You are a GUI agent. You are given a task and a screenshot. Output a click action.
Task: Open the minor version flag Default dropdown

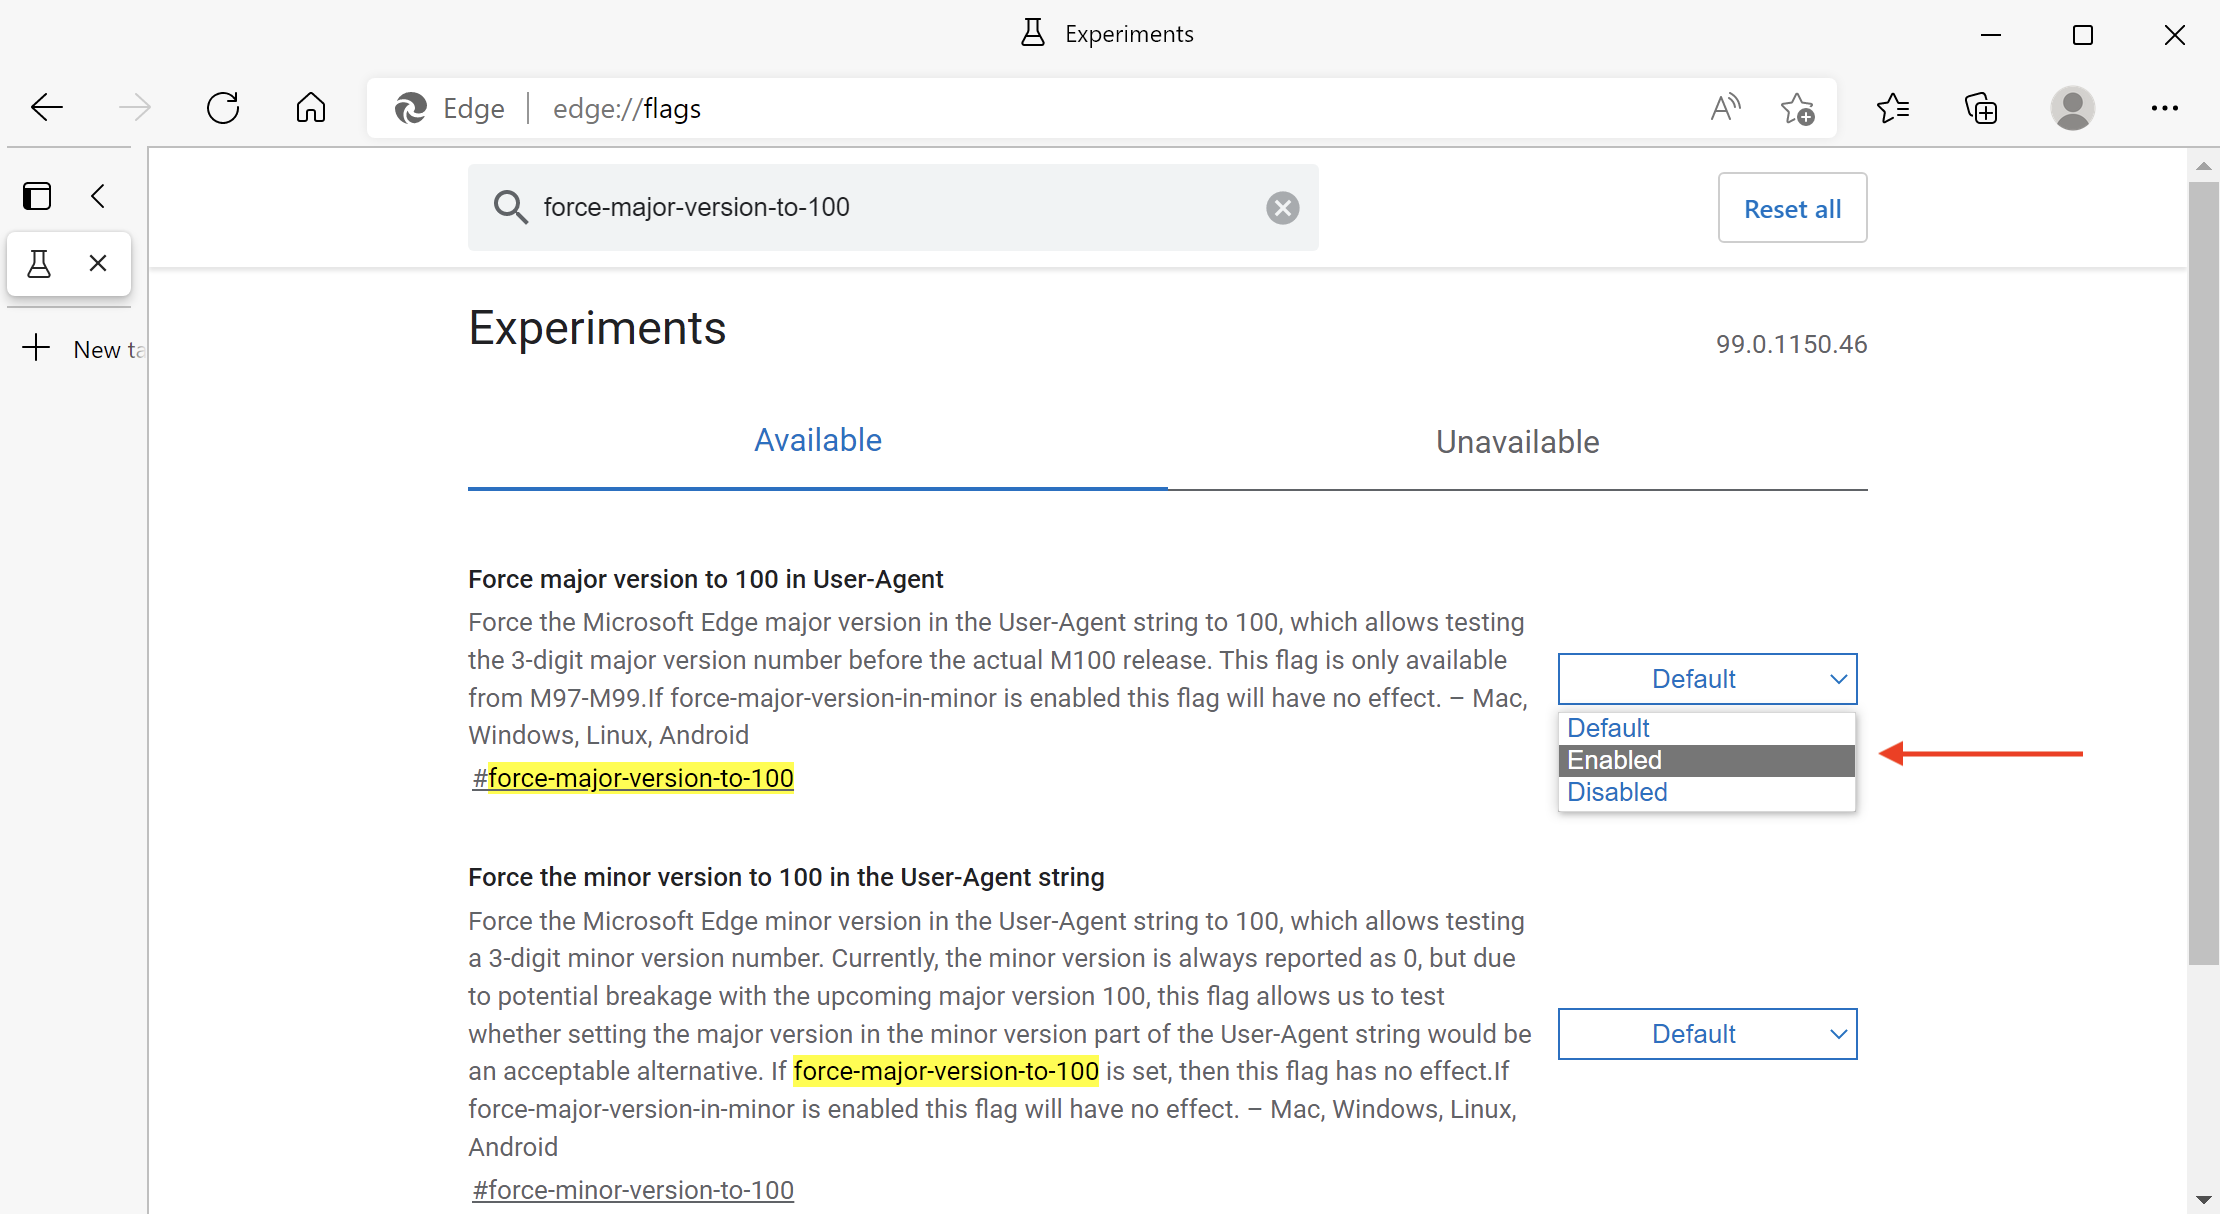point(1706,1034)
